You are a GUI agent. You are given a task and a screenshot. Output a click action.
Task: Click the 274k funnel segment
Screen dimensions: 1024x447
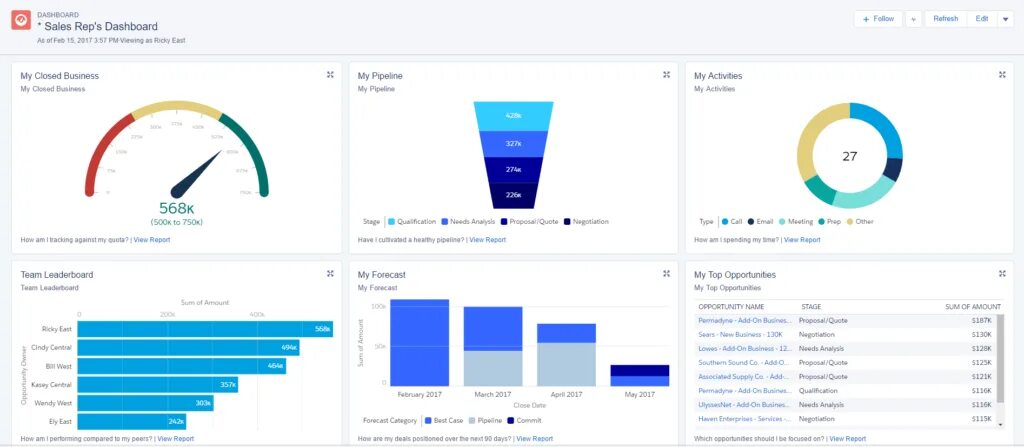pyautogui.click(x=513, y=169)
